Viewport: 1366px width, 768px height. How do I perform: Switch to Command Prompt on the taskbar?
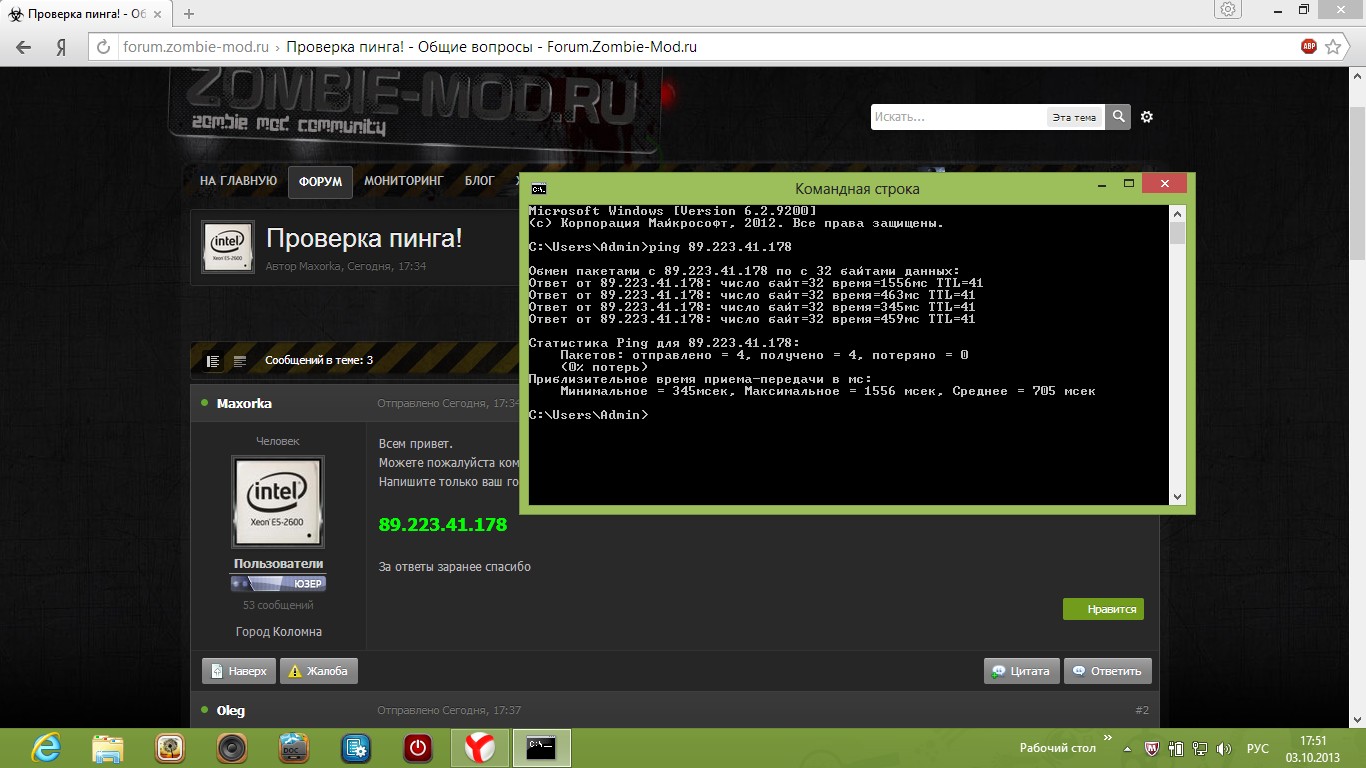(542, 748)
